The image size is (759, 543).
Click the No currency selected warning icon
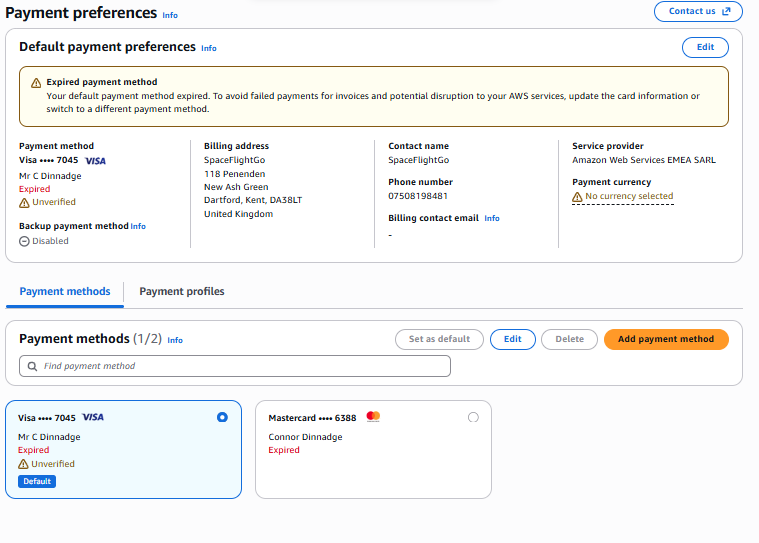[x=577, y=196]
